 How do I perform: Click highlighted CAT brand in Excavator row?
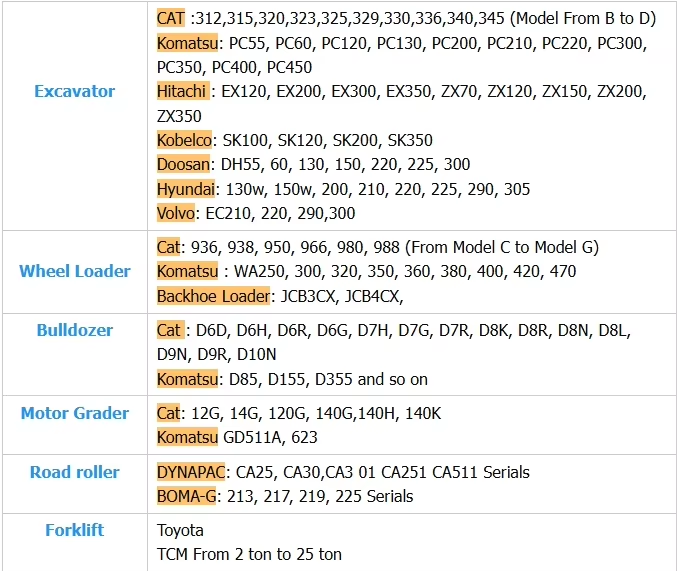(x=171, y=18)
